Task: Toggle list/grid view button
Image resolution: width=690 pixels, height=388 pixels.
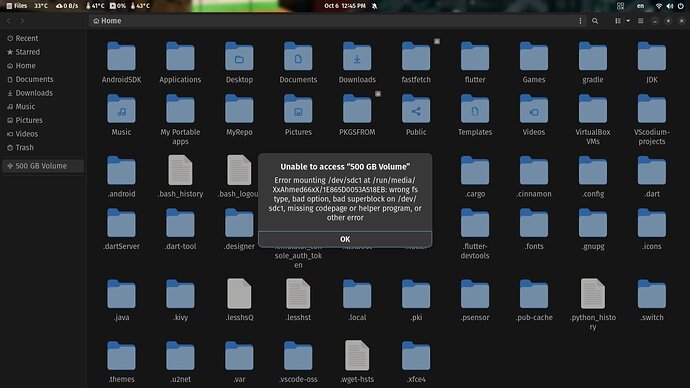Action: (x=618, y=21)
